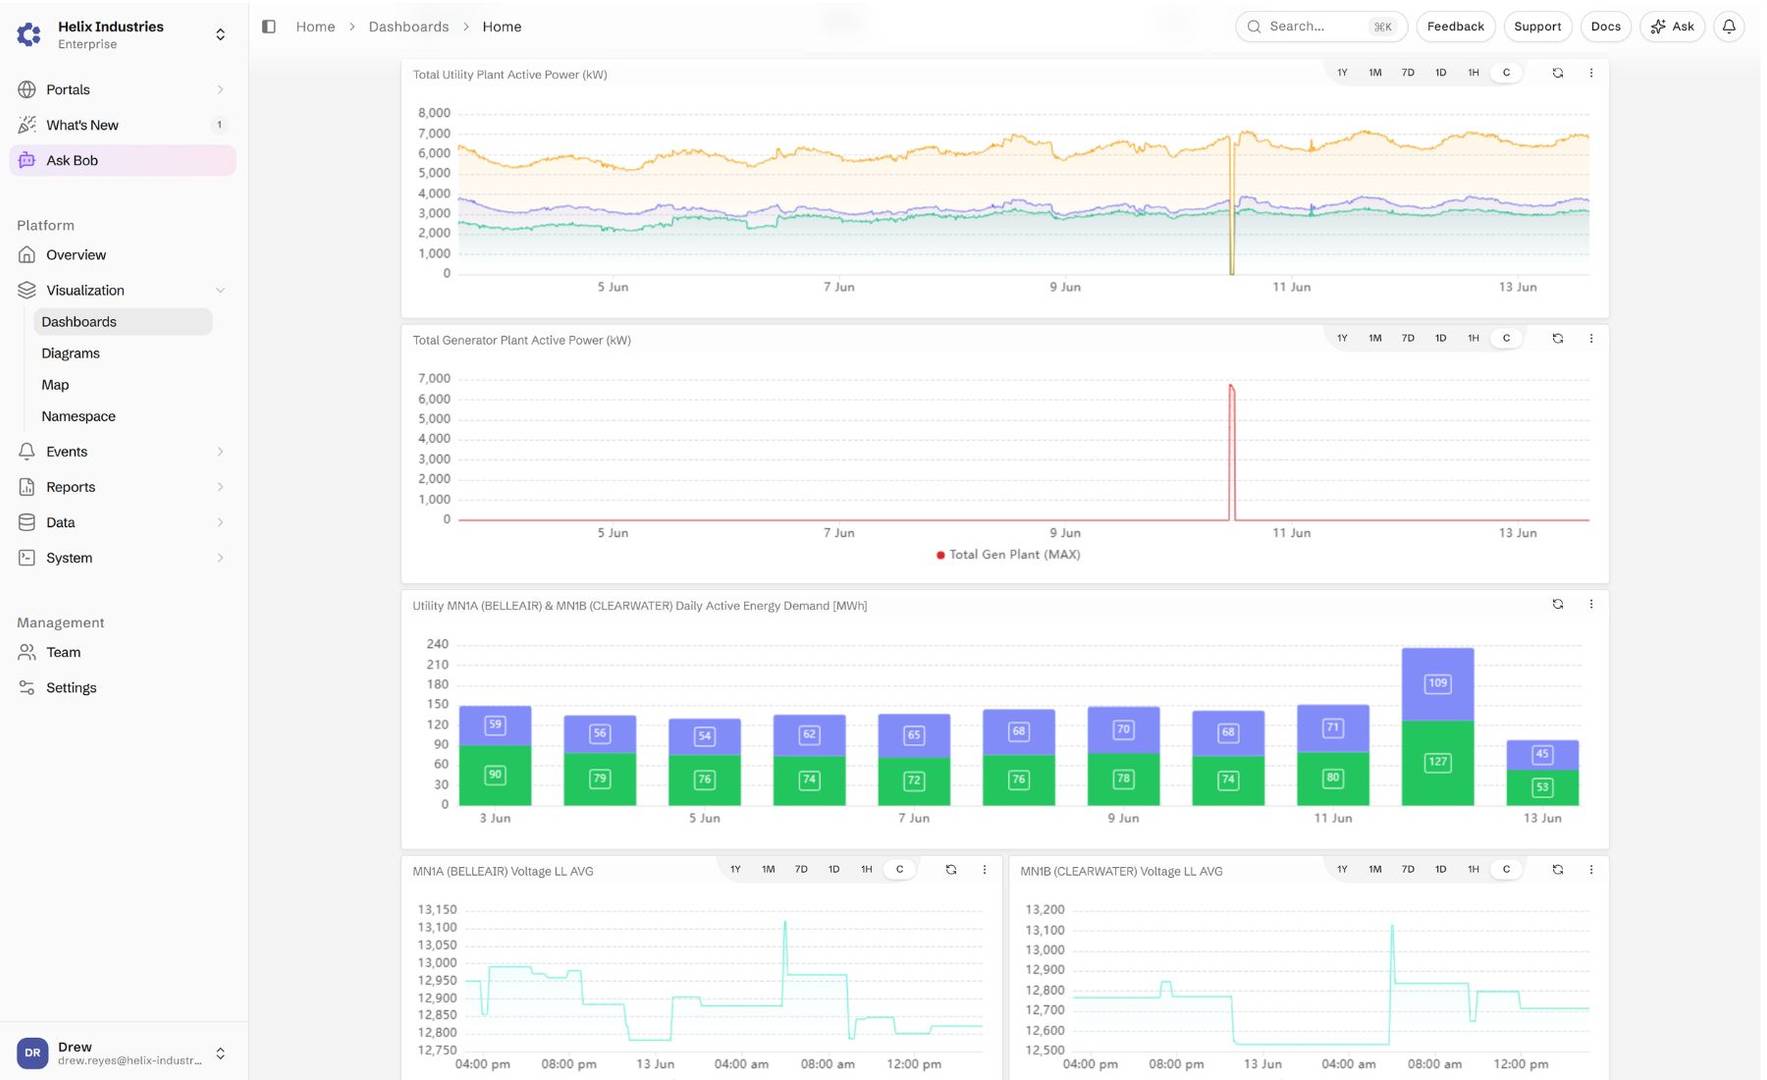Select 1Y range on Total Generator Plant chart
This screenshot has height=1080, width=1767.
1342,339
